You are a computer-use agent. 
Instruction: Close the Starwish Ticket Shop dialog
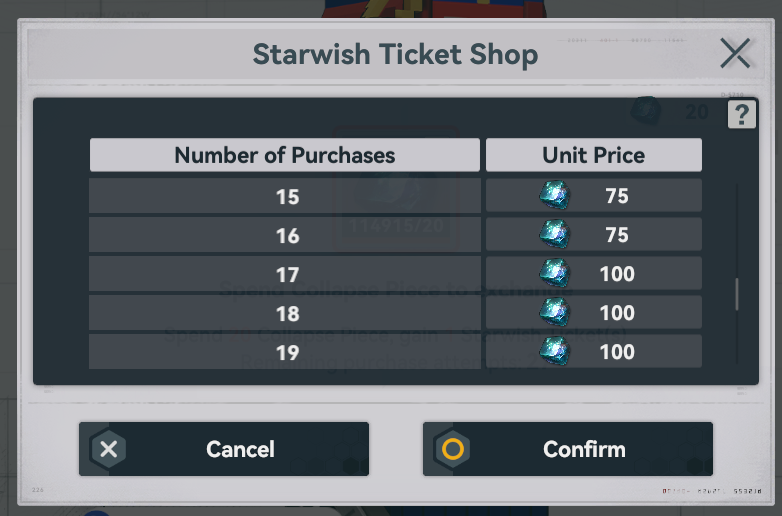735,54
